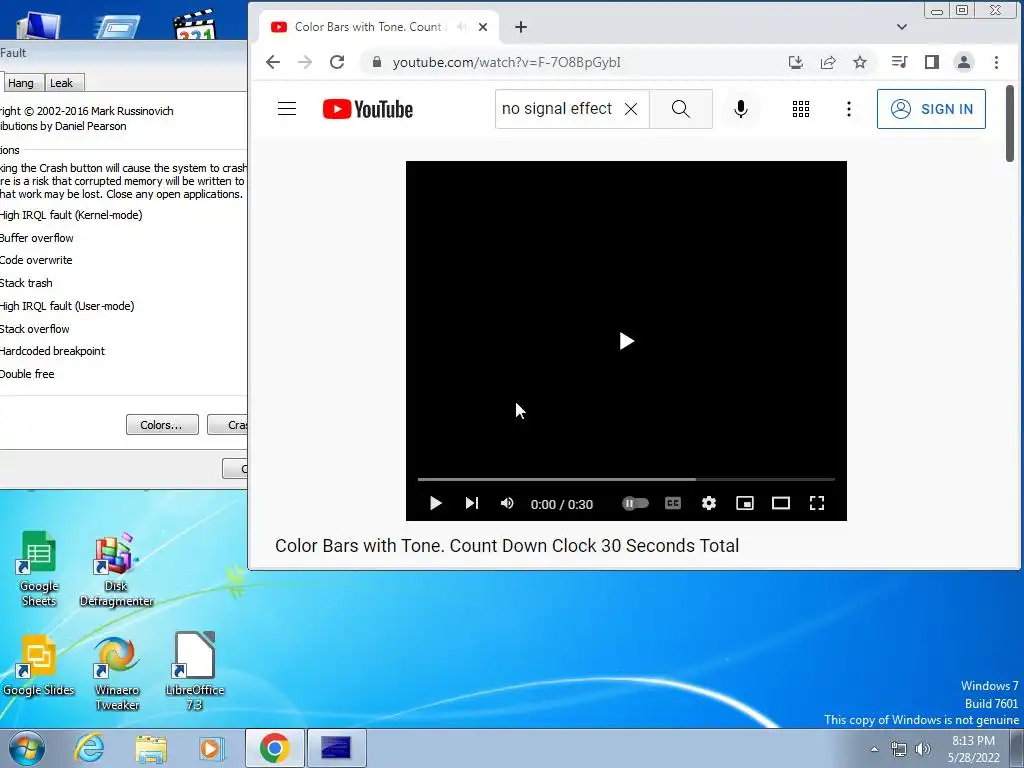The image size is (1024, 768).
Task: Click the grayed forward navigation arrow
Action: 305,62
